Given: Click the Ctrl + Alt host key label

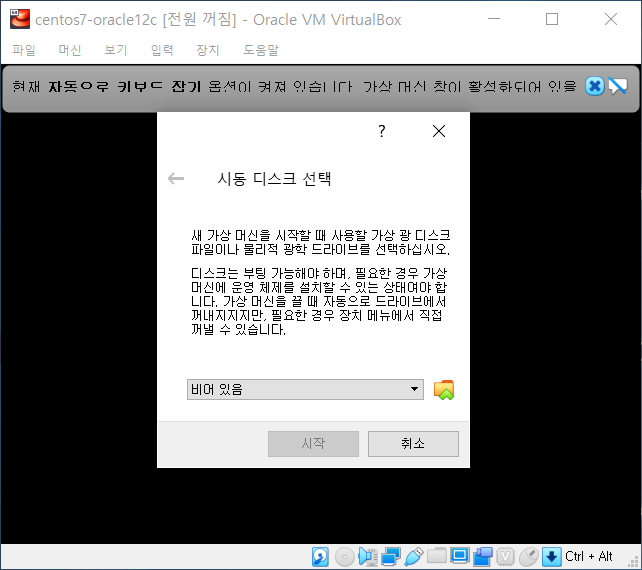Looking at the screenshot, I should (x=588, y=556).
